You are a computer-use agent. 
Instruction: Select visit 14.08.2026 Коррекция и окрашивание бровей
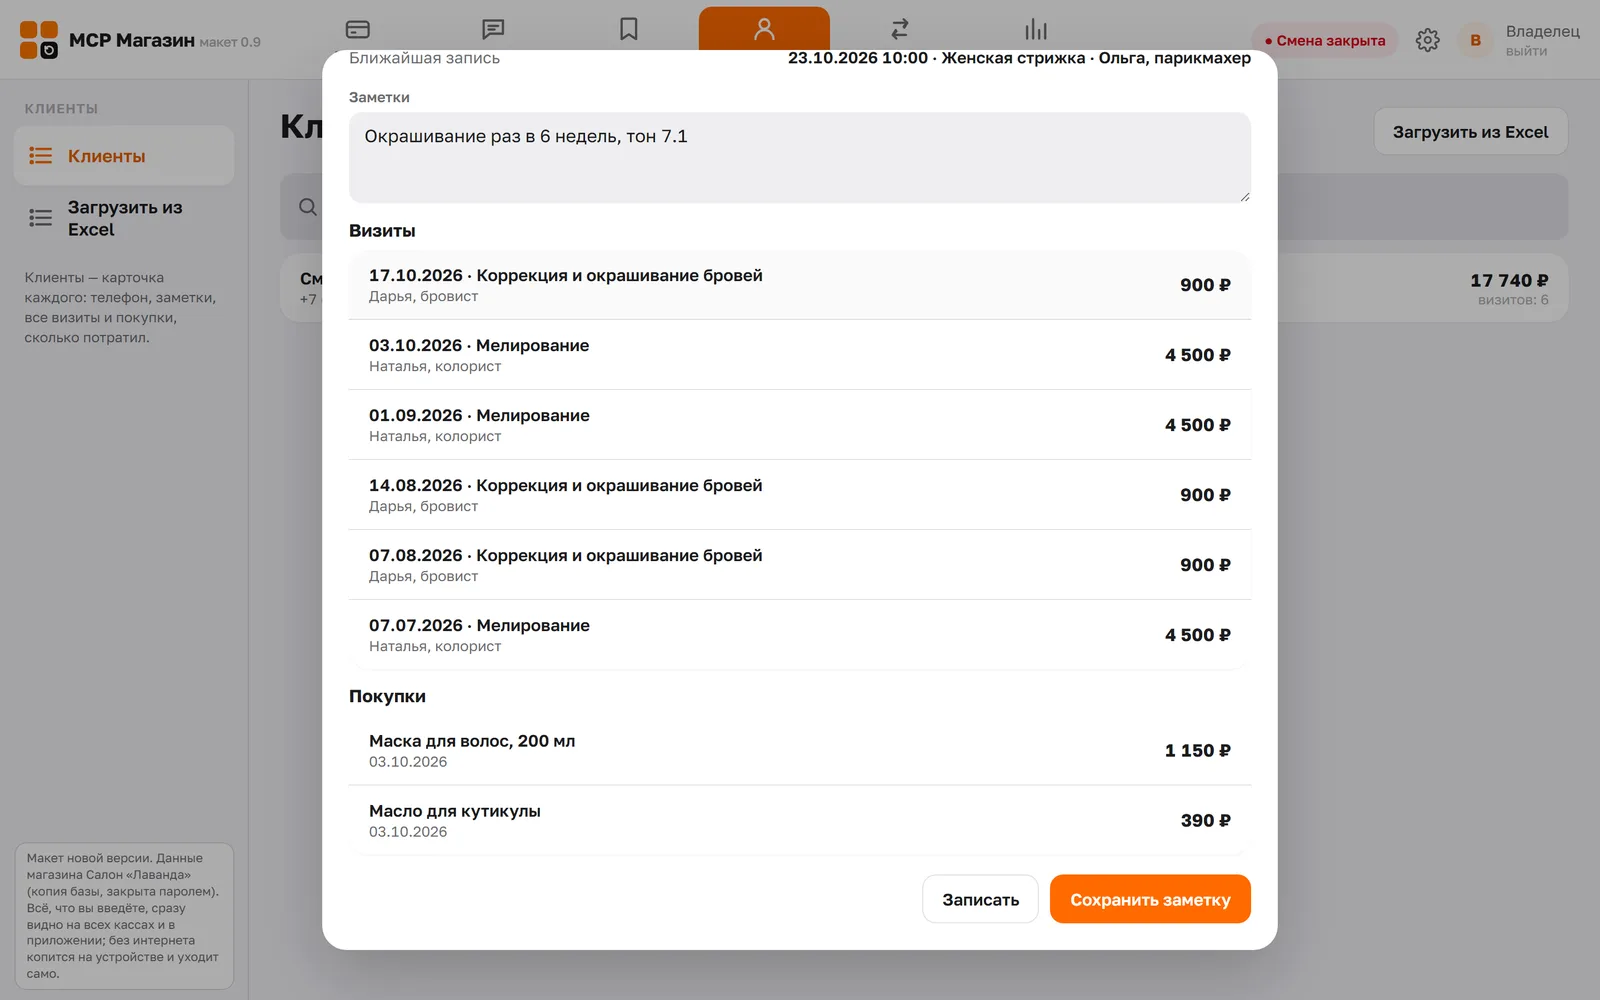point(800,495)
